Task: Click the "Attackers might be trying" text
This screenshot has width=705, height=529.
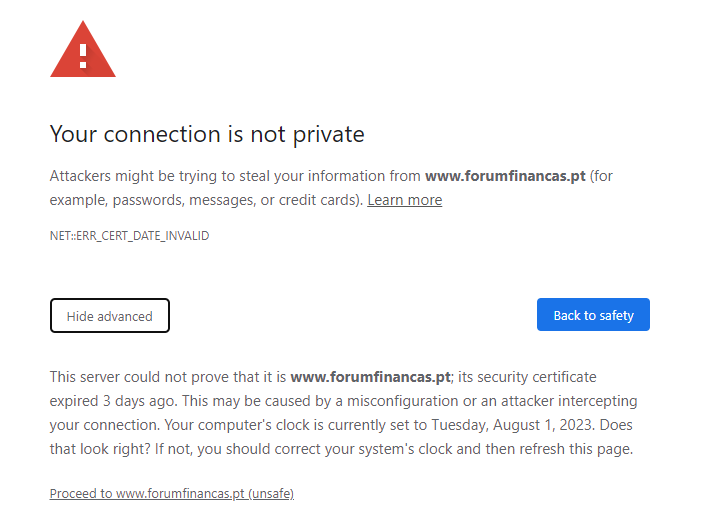Action: point(135,176)
